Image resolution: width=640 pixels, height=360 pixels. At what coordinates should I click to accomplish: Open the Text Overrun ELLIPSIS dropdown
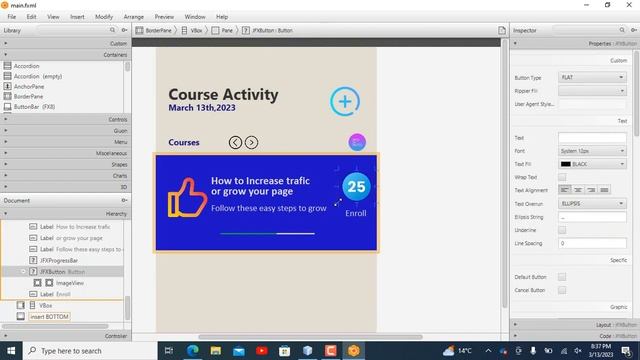[592, 203]
